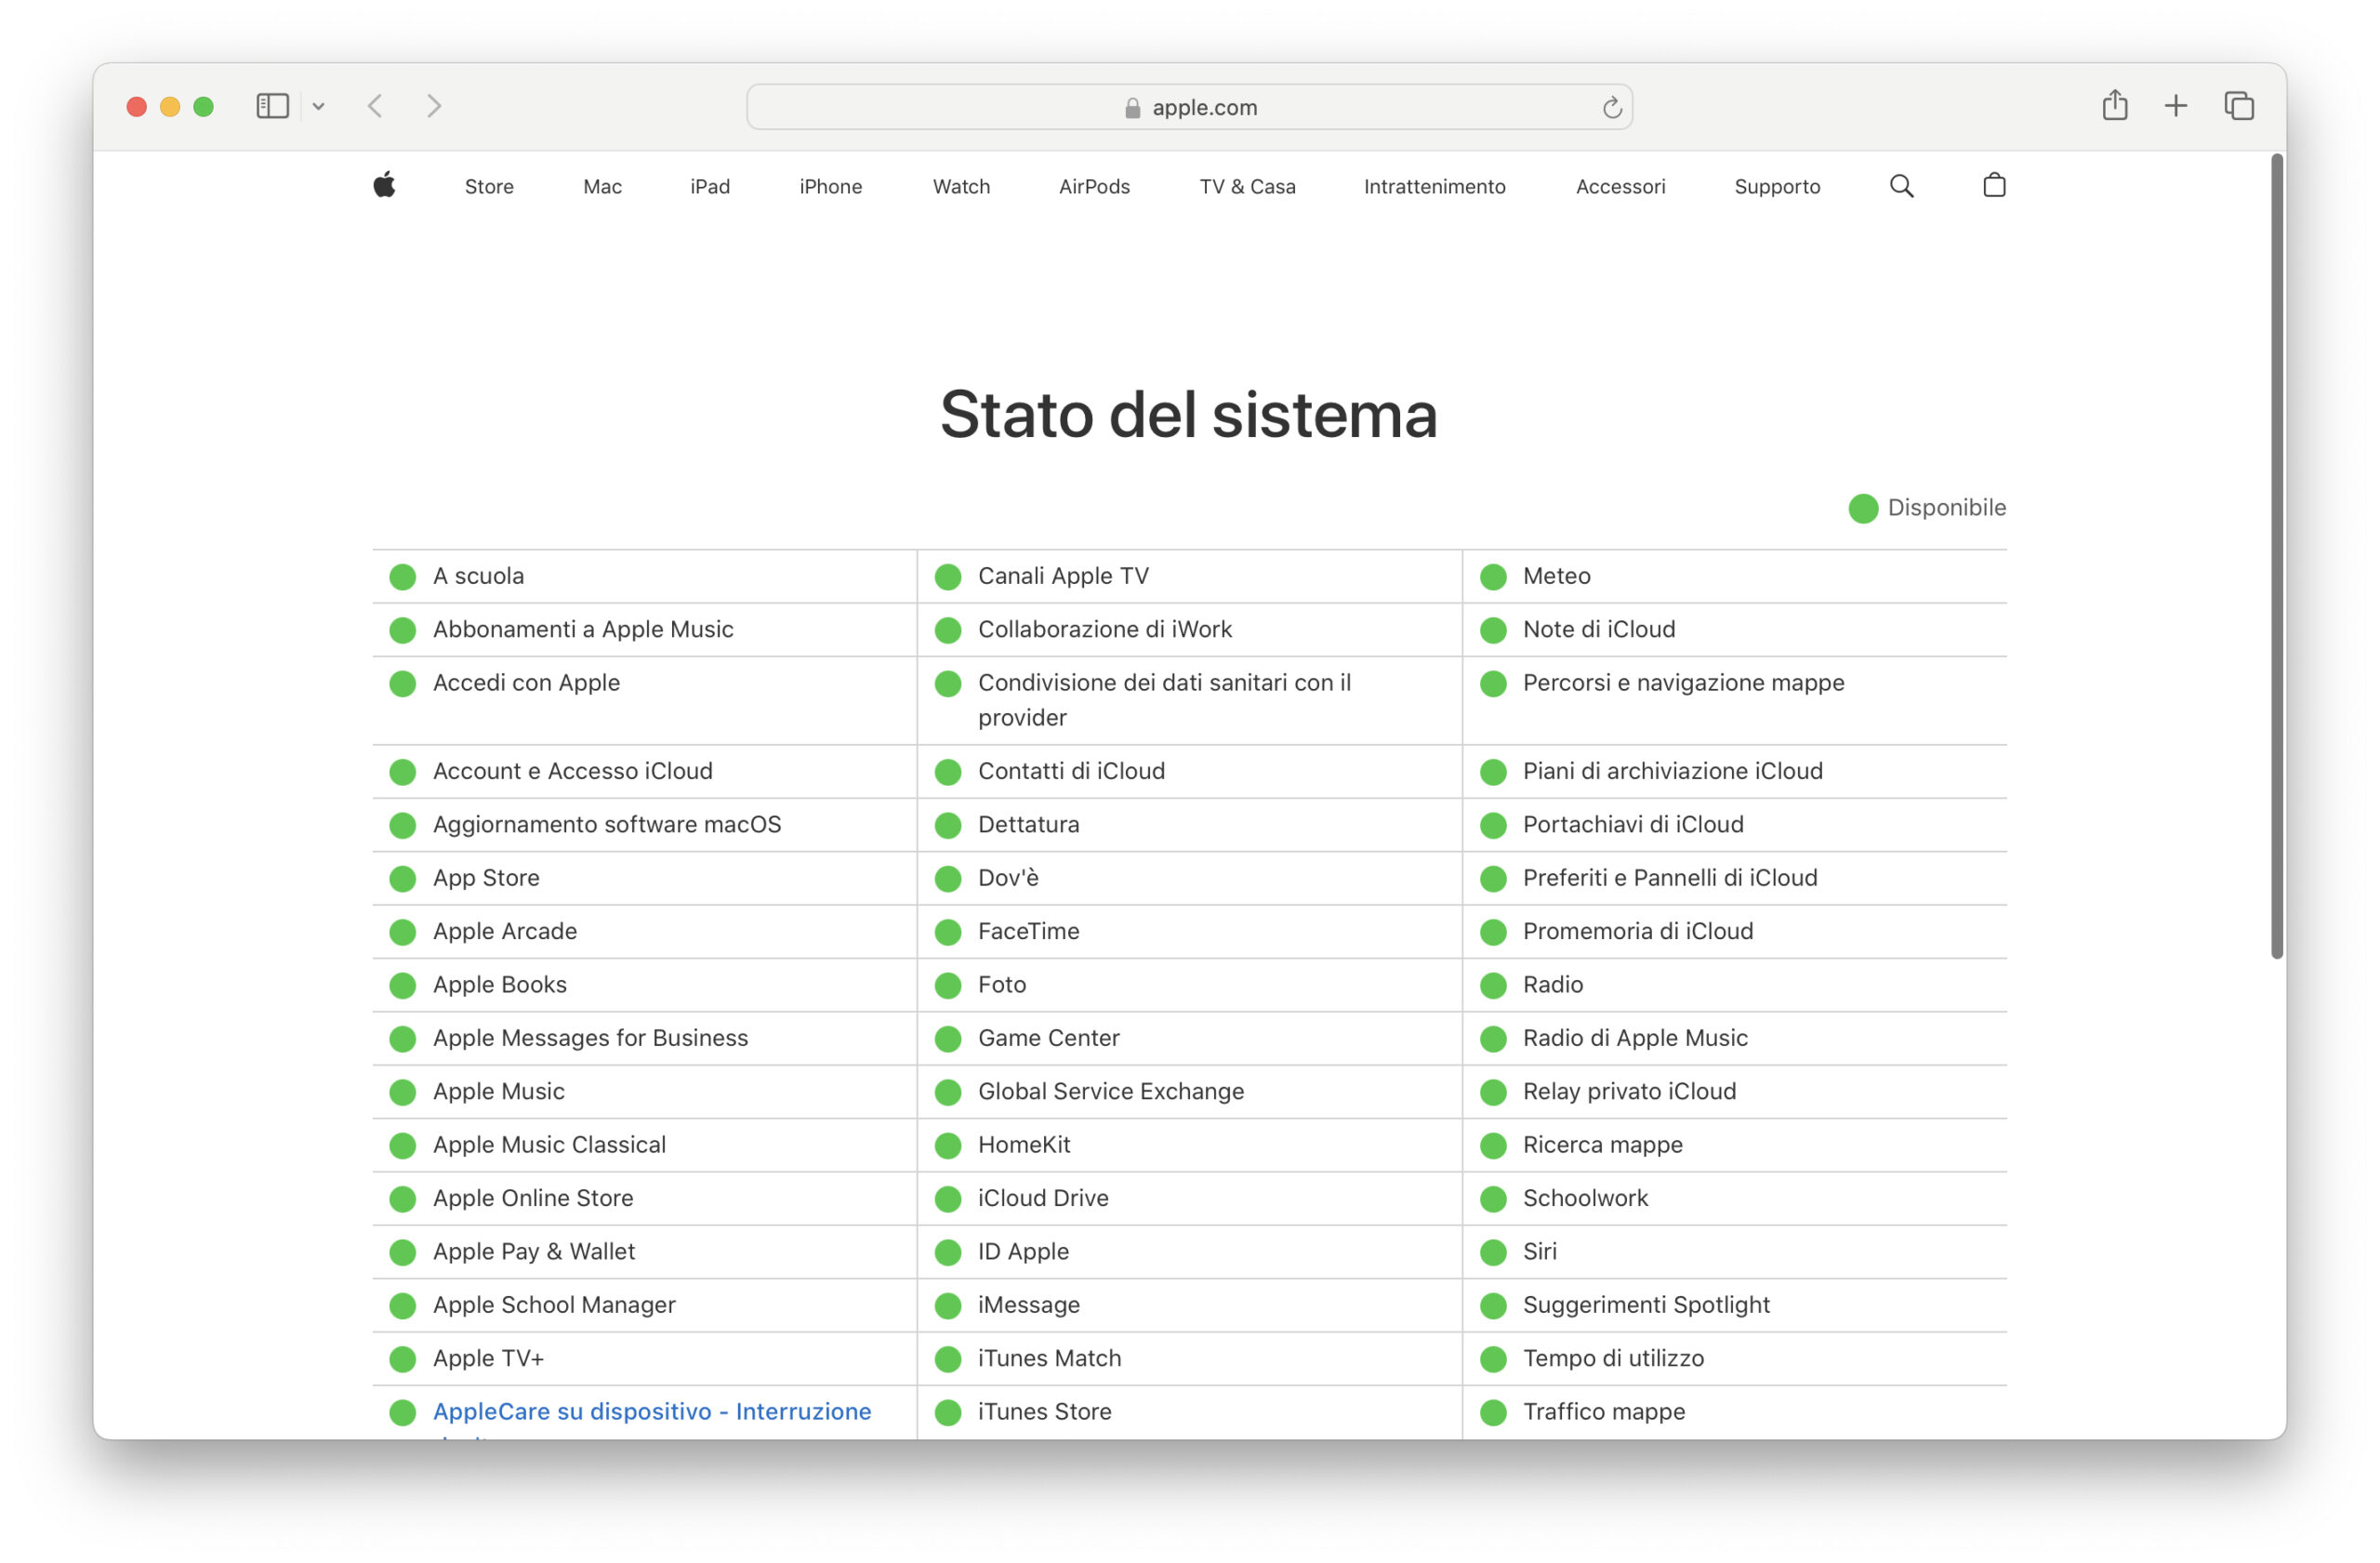
Task: Expand the sidebar dropdown chevron
Action: (318, 106)
